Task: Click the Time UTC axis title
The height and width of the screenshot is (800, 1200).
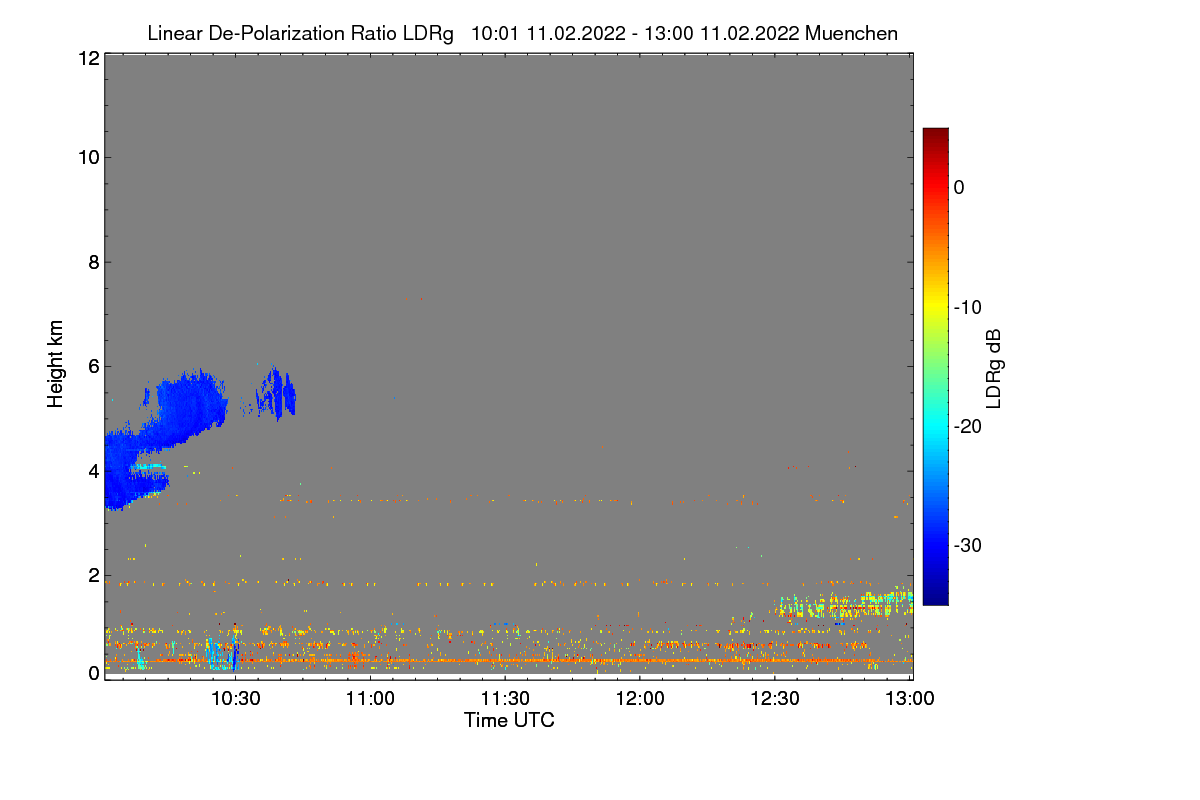Action: coord(509,720)
